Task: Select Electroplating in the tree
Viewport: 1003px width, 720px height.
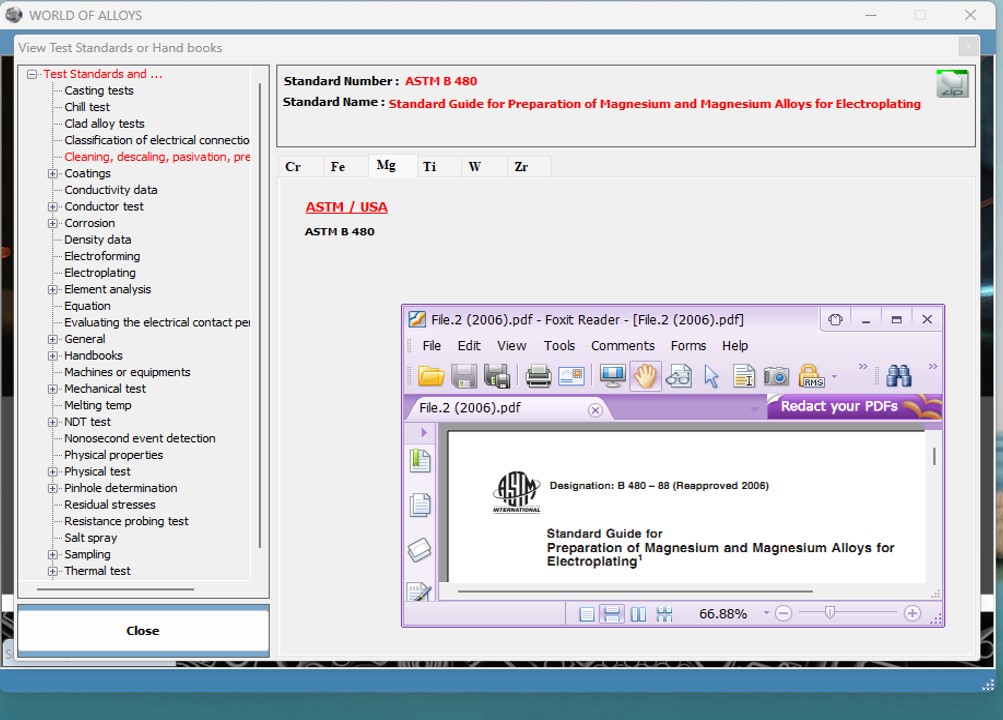Action: [x=100, y=273]
